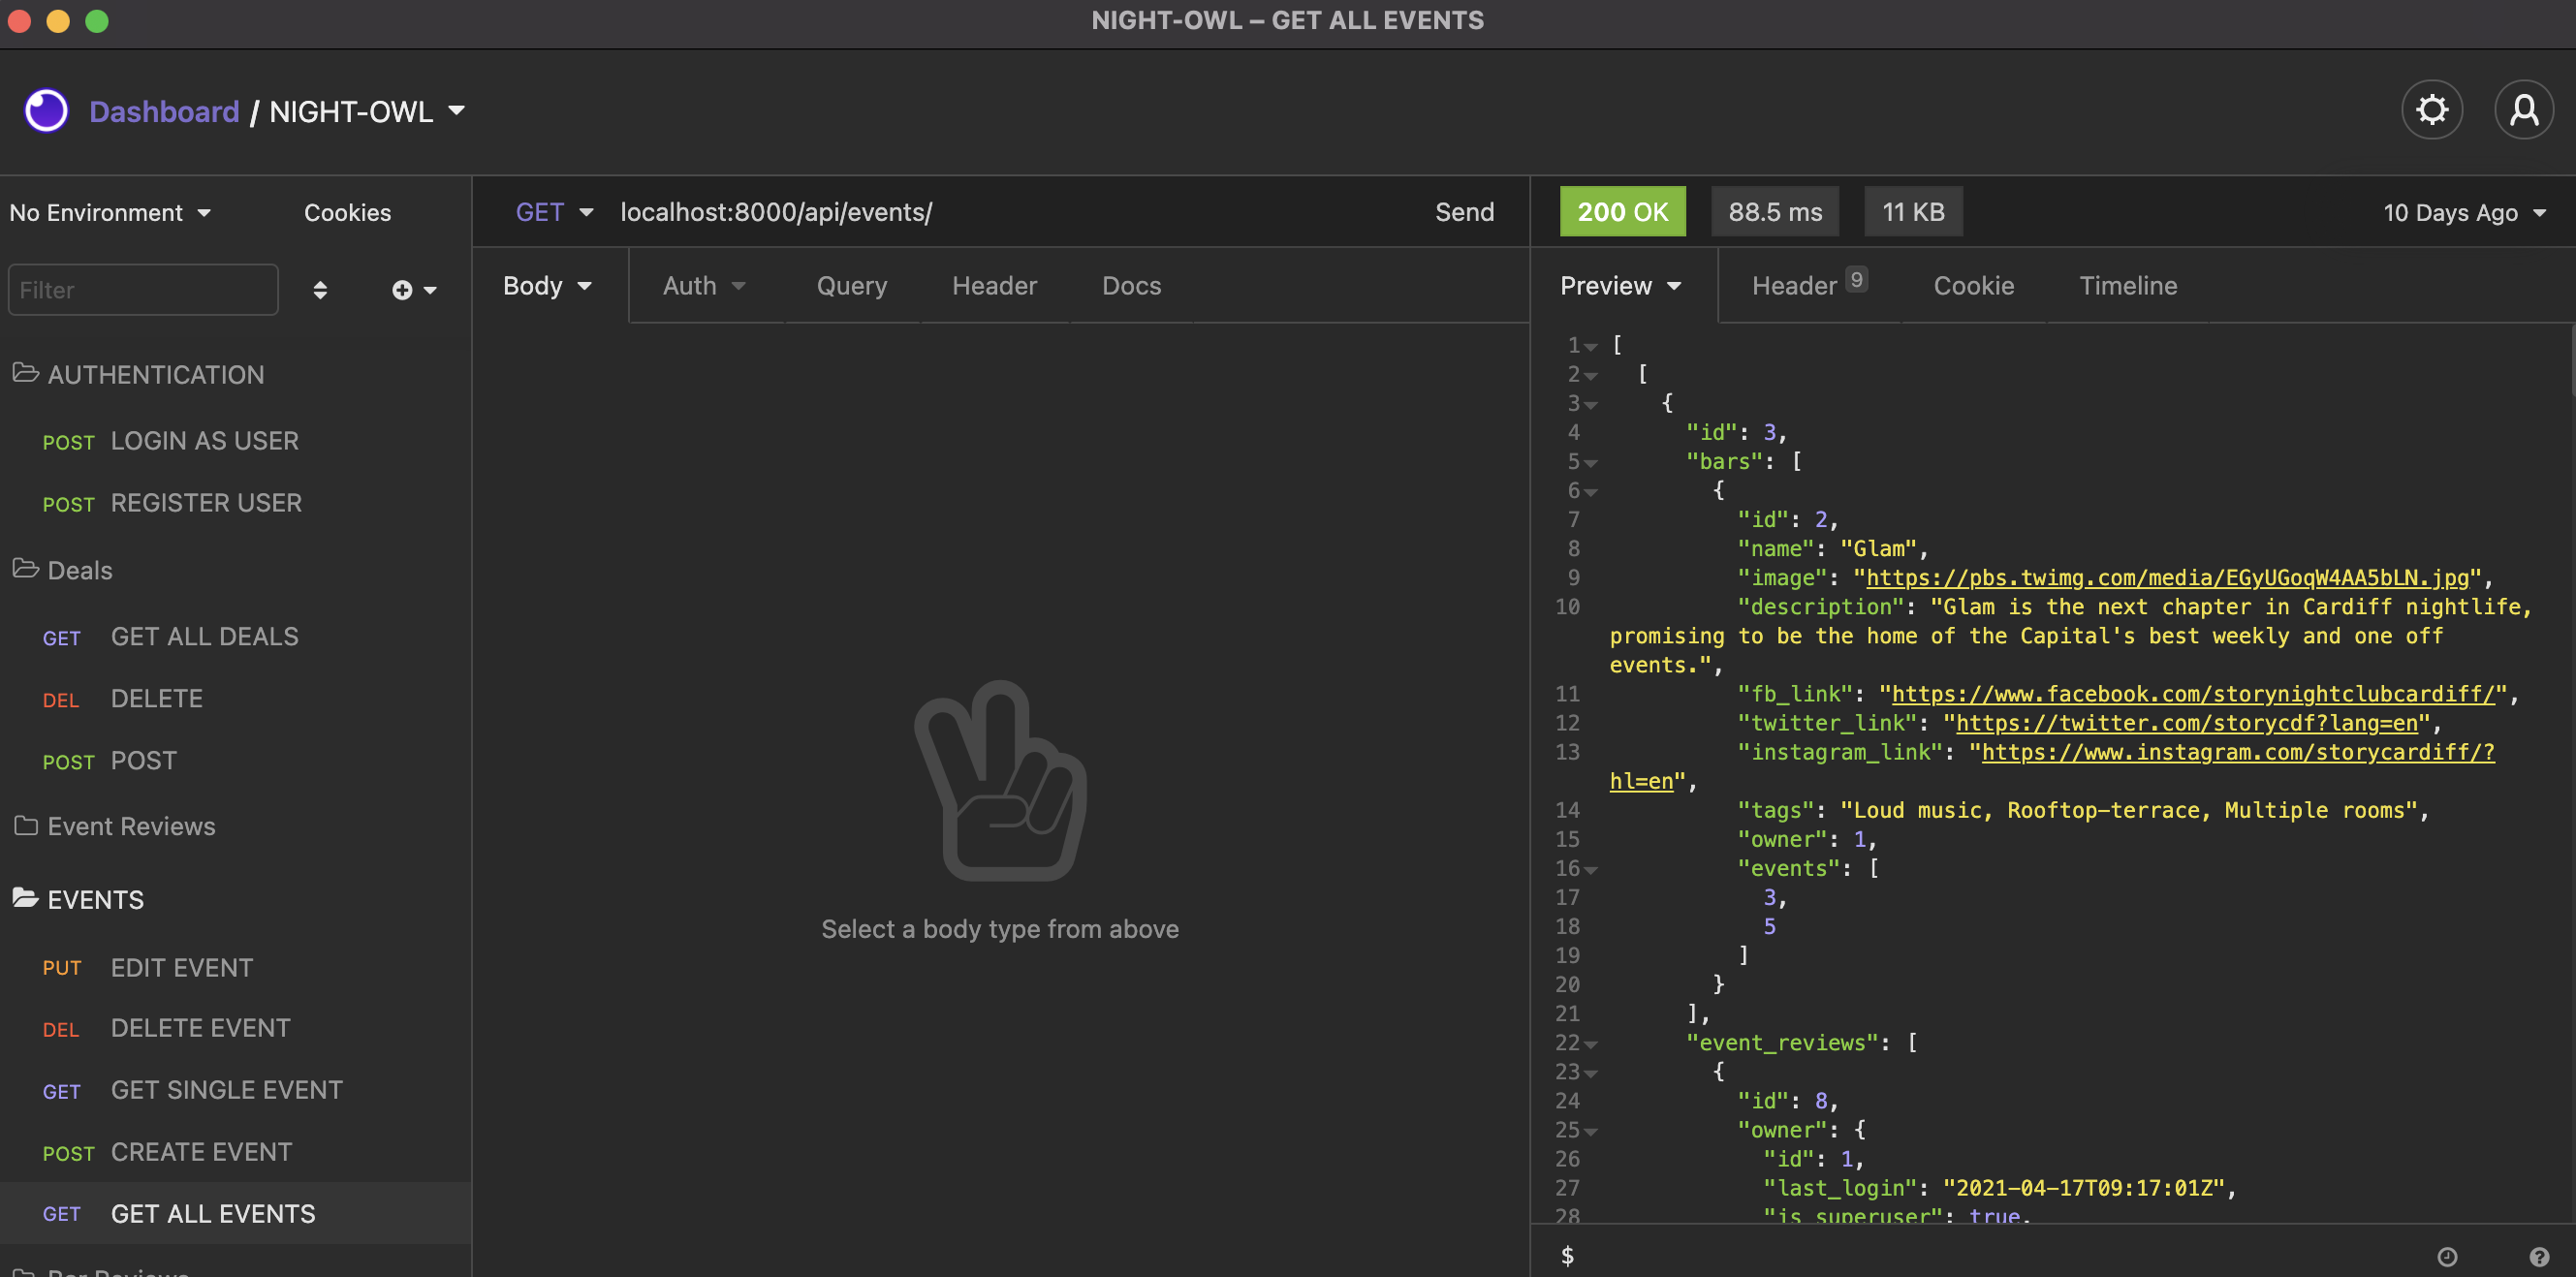Collapse JSON line 1 fold arrow
The image size is (2576, 1277).
(1590, 347)
